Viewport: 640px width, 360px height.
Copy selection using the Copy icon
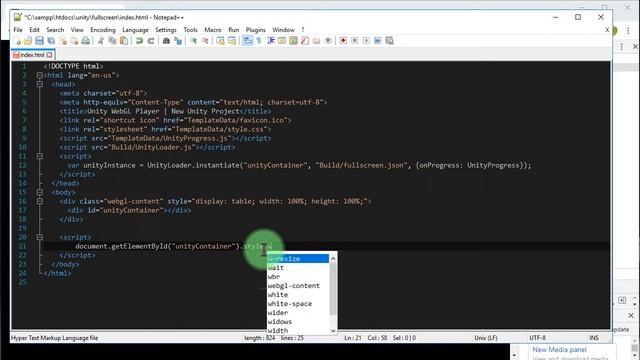112,40
